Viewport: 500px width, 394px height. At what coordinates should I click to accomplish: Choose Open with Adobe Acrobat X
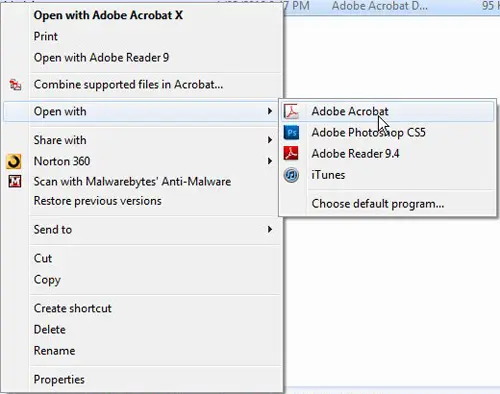[108, 15]
